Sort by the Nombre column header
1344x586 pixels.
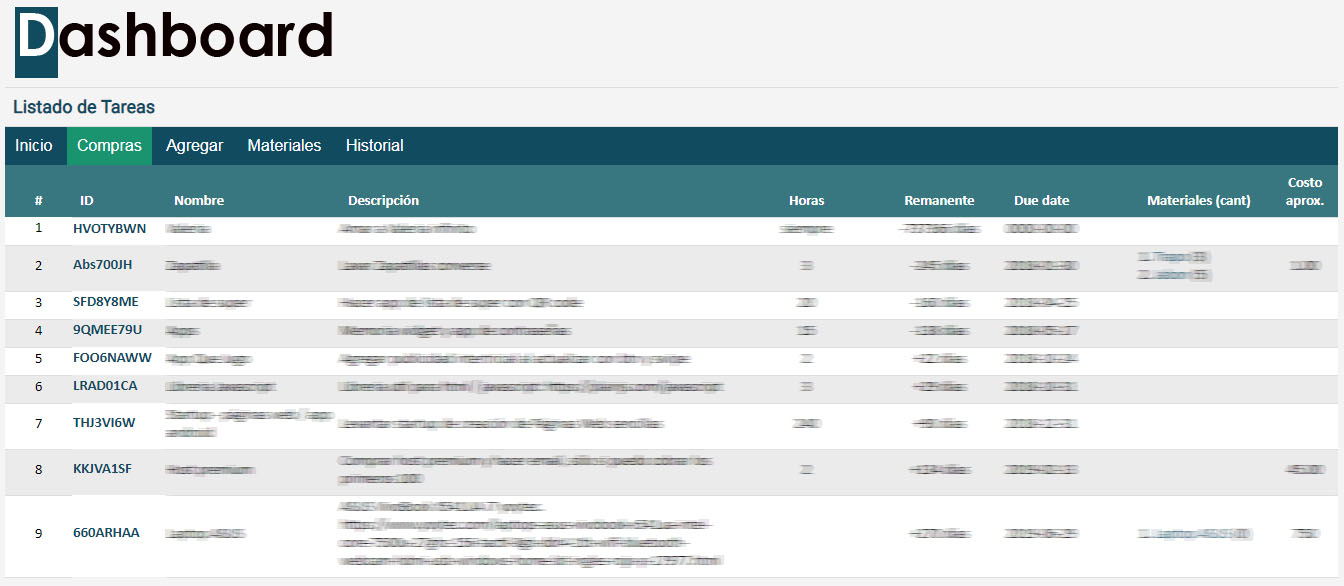tap(199, 200)
